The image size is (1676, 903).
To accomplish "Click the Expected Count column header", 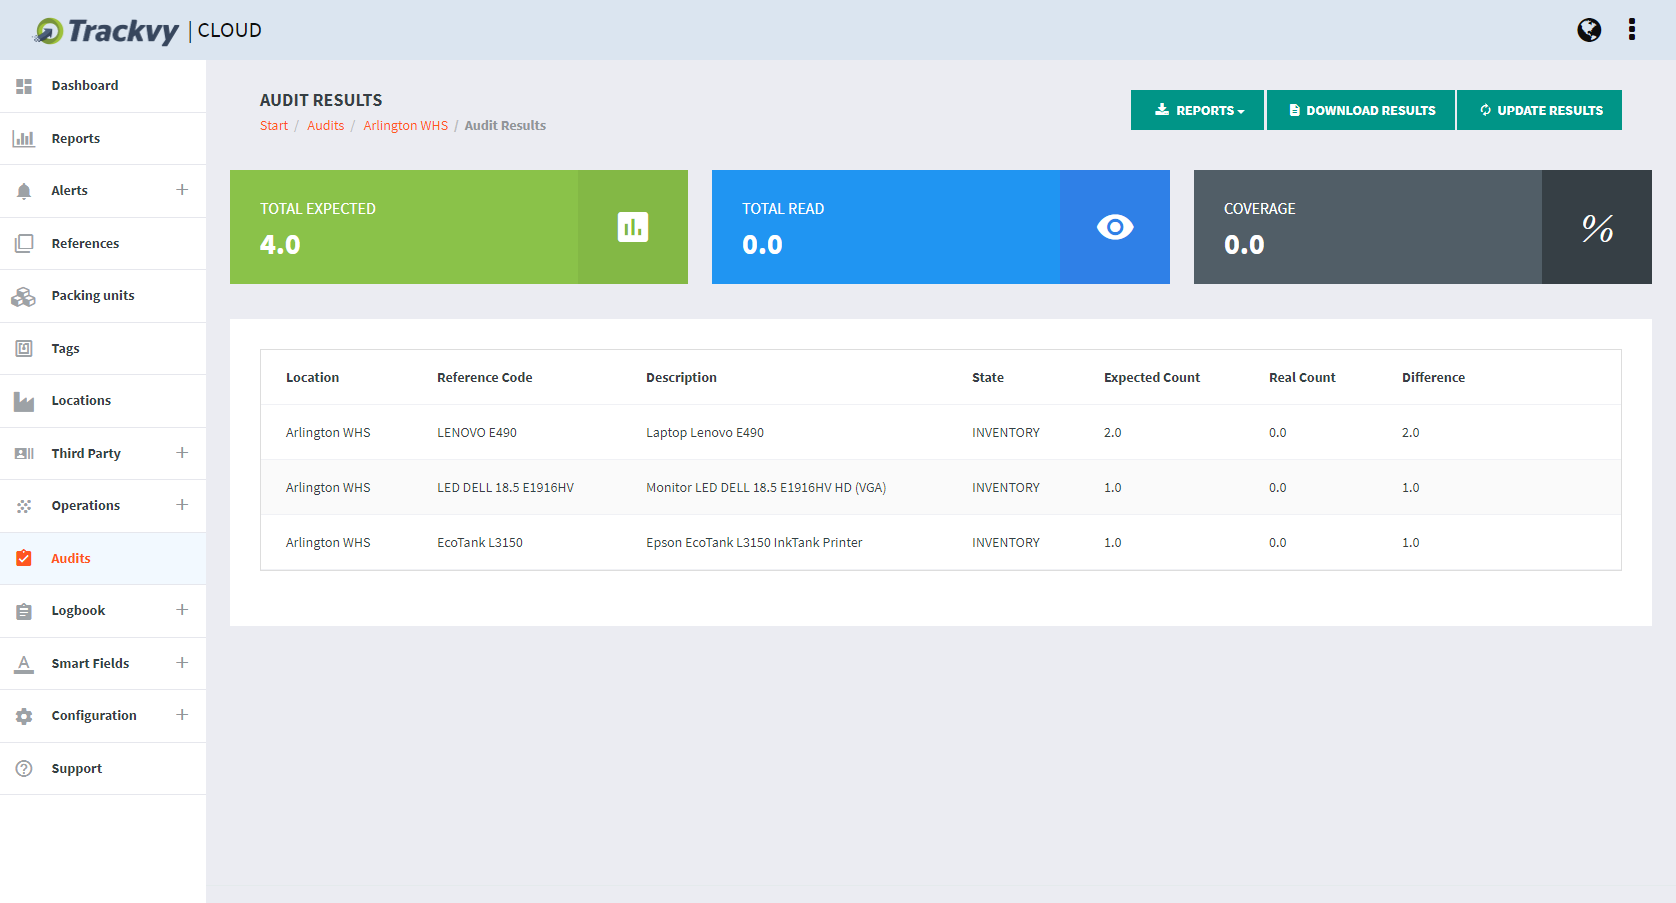I will 1152,378.
